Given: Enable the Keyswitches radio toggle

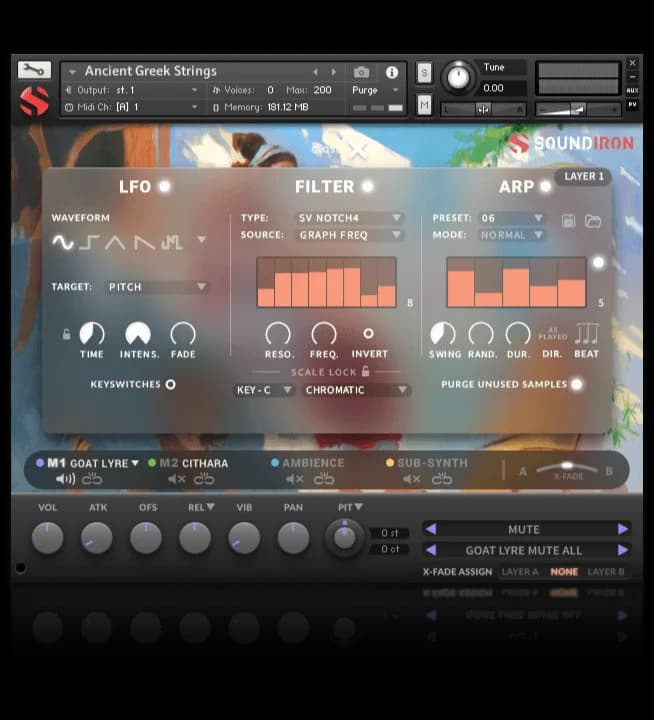Looking at the screenshot, I should 170,384.
